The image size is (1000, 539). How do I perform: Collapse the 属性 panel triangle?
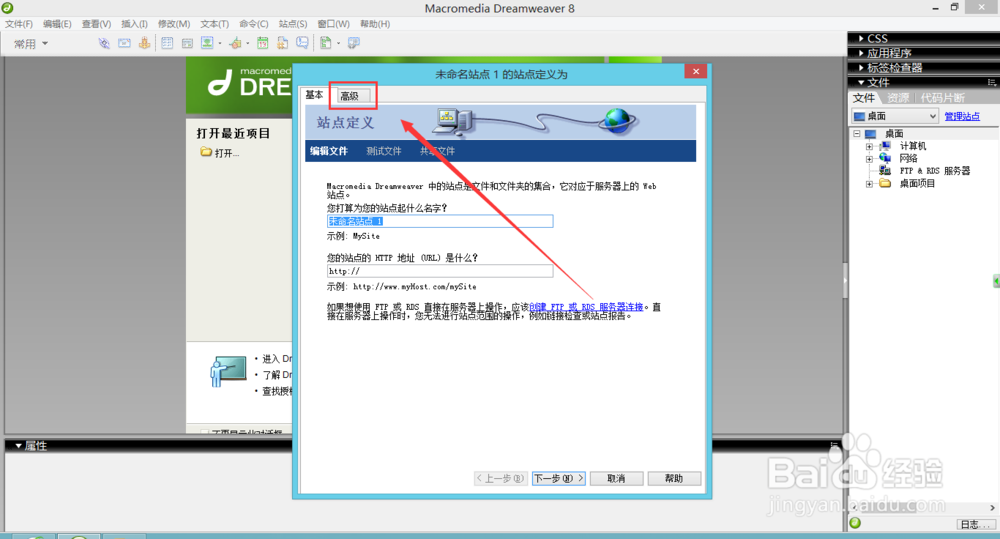point(18,446)
